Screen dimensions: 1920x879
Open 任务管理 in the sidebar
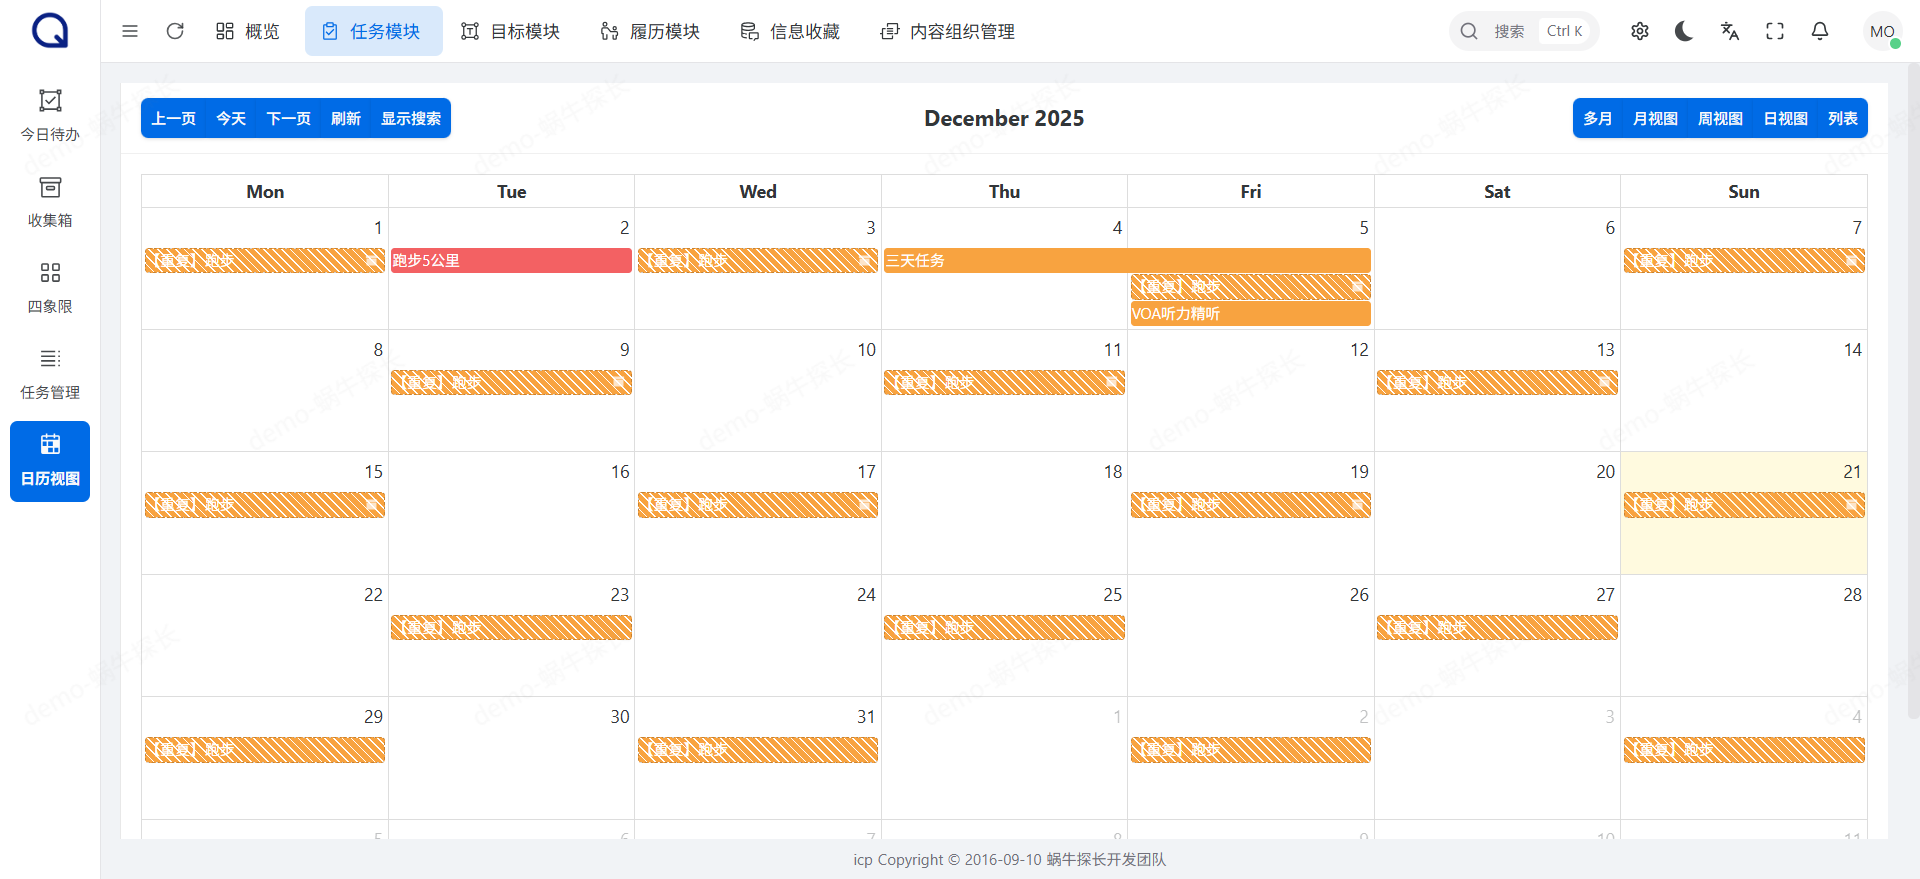[50, 374]
